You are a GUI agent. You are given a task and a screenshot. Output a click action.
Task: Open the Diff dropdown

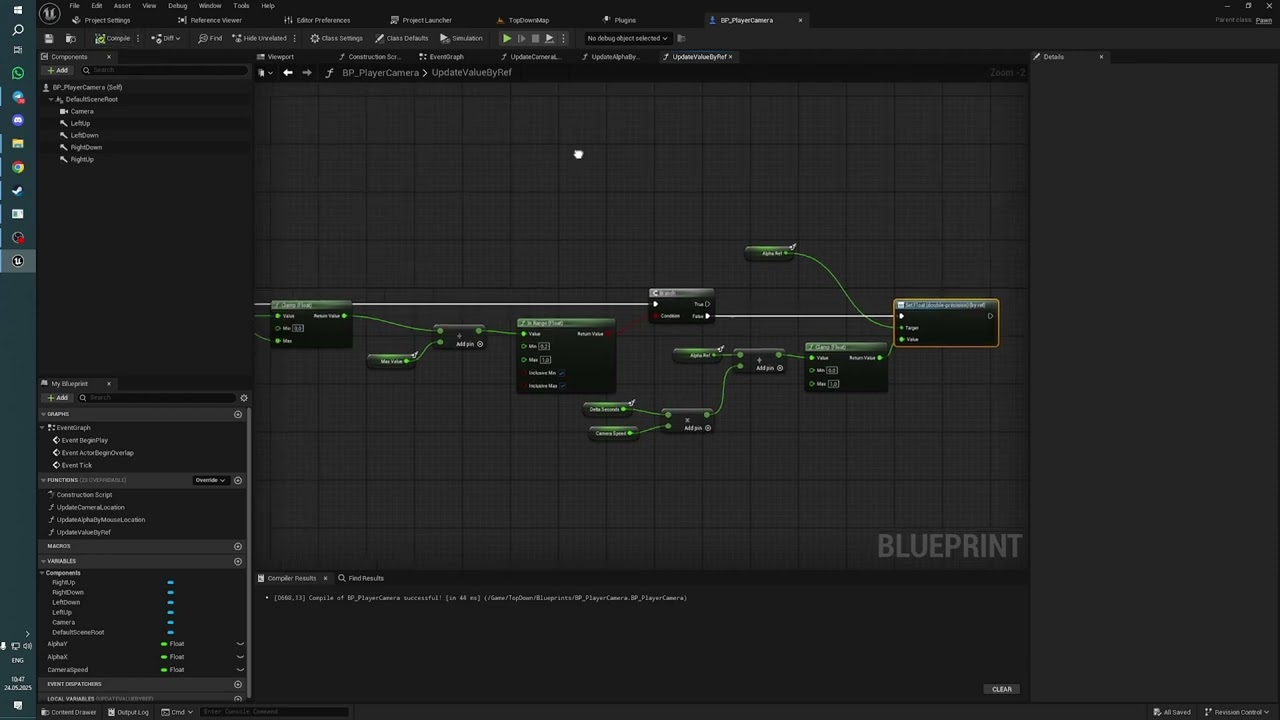(x=166, y=38)
